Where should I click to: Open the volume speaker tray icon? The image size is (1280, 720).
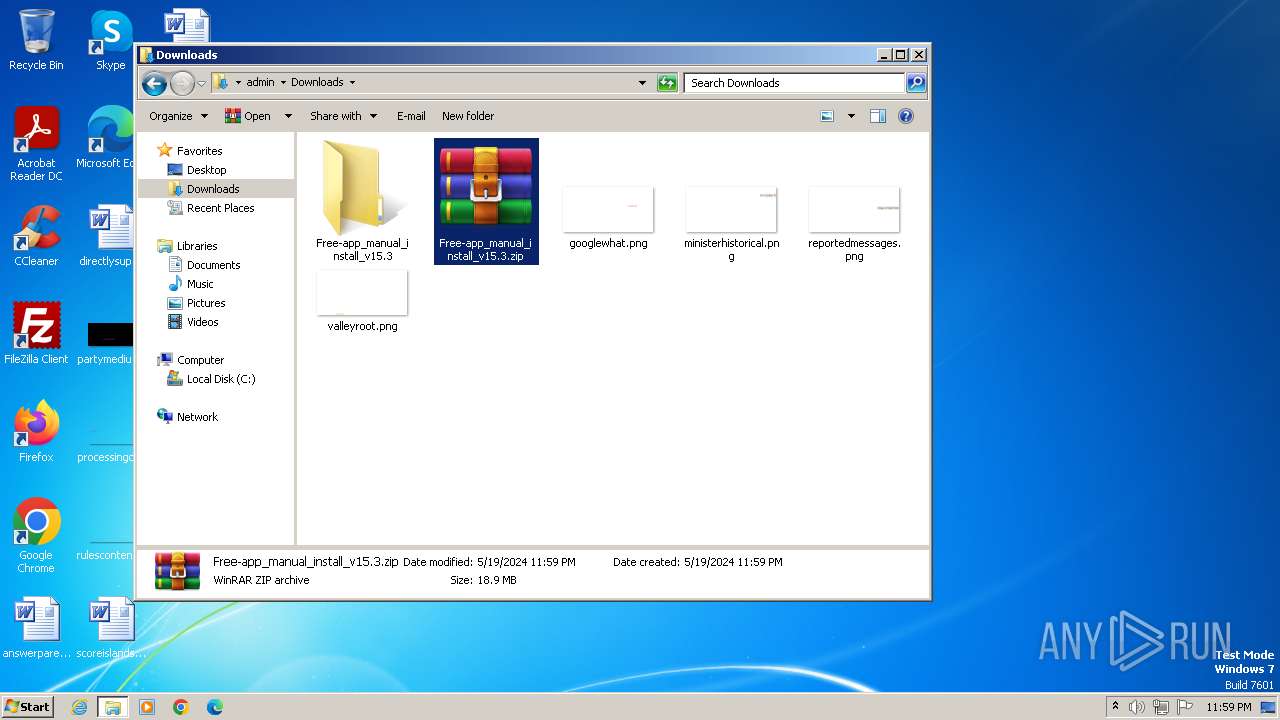tap(1137, 707)
